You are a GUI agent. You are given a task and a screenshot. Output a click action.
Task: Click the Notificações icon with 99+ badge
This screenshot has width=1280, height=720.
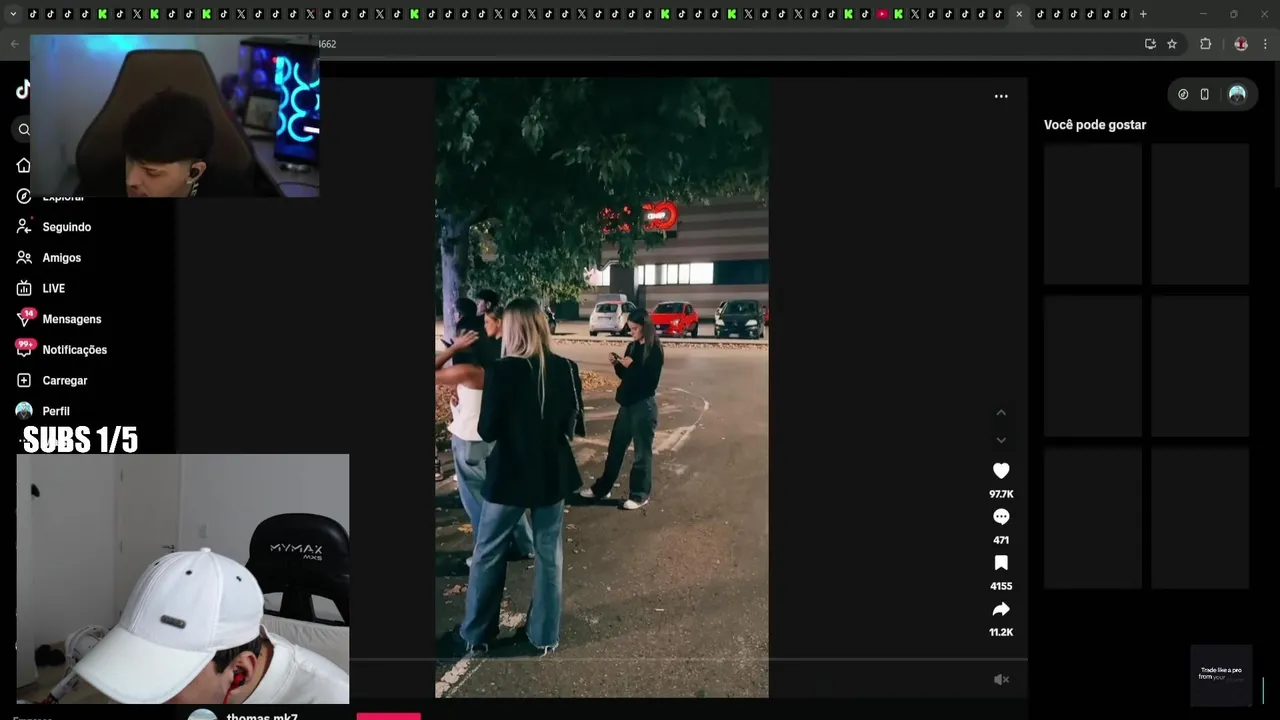pos(24,349)
